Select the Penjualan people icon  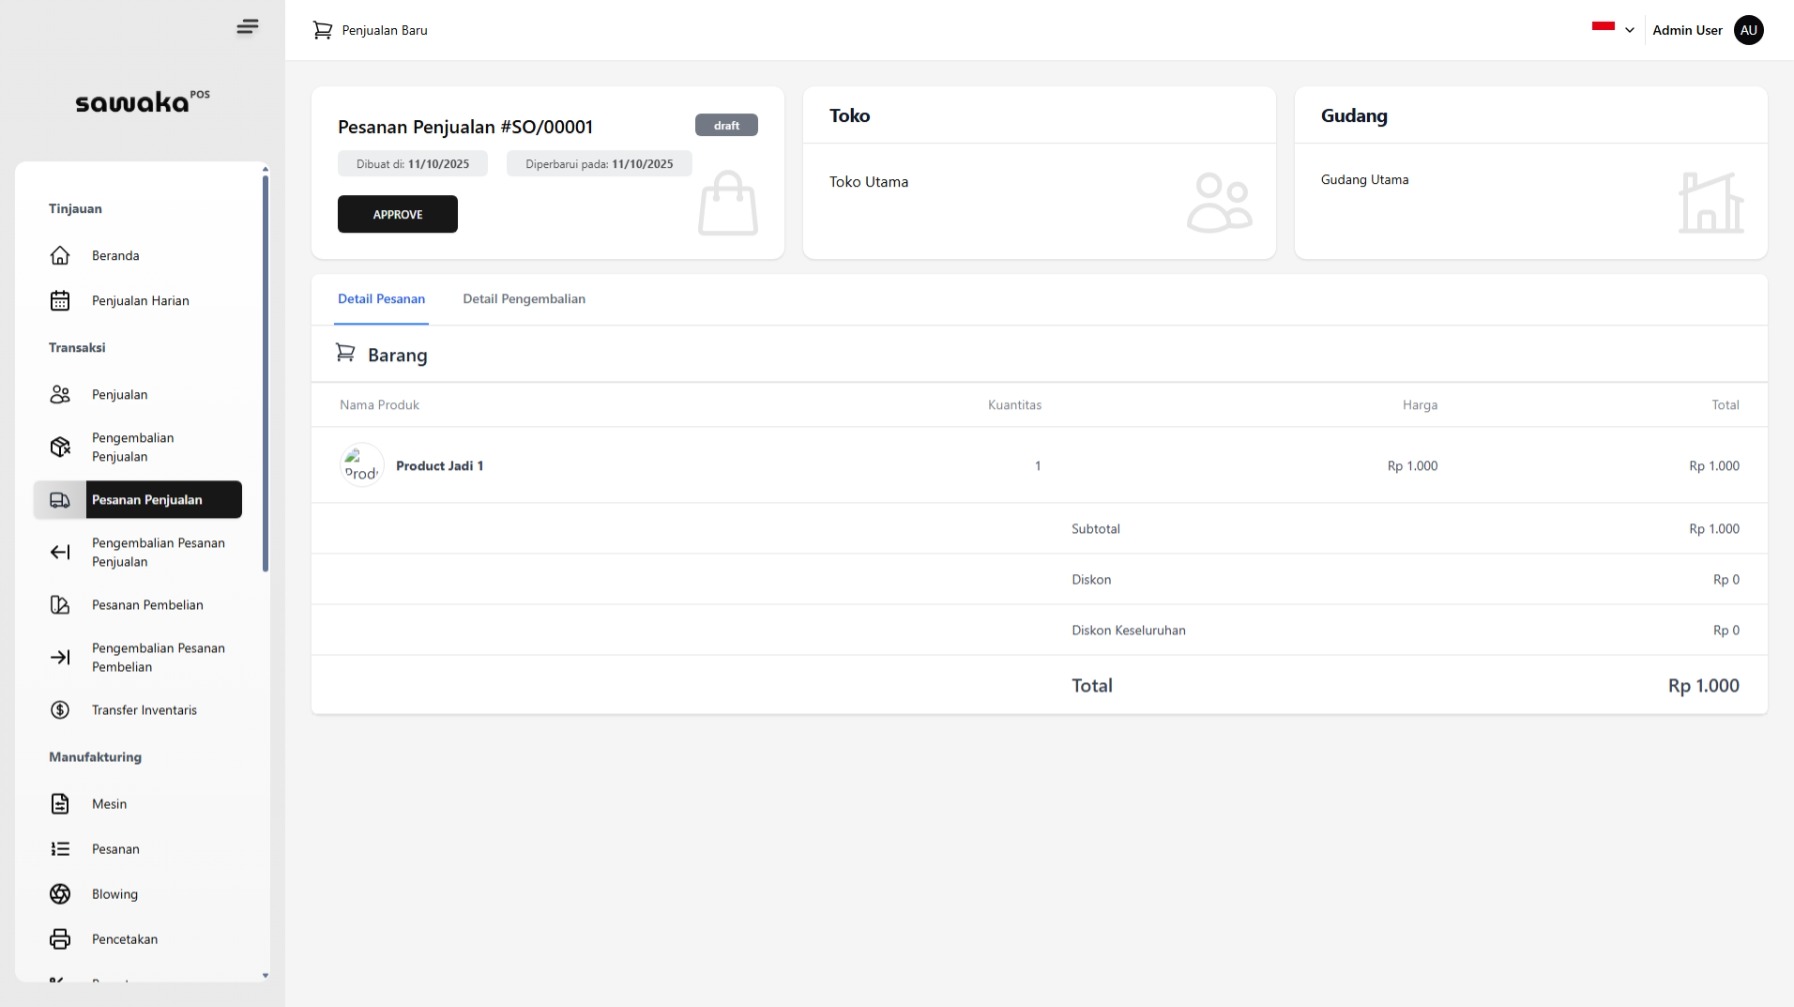click(x=60, y=395)
